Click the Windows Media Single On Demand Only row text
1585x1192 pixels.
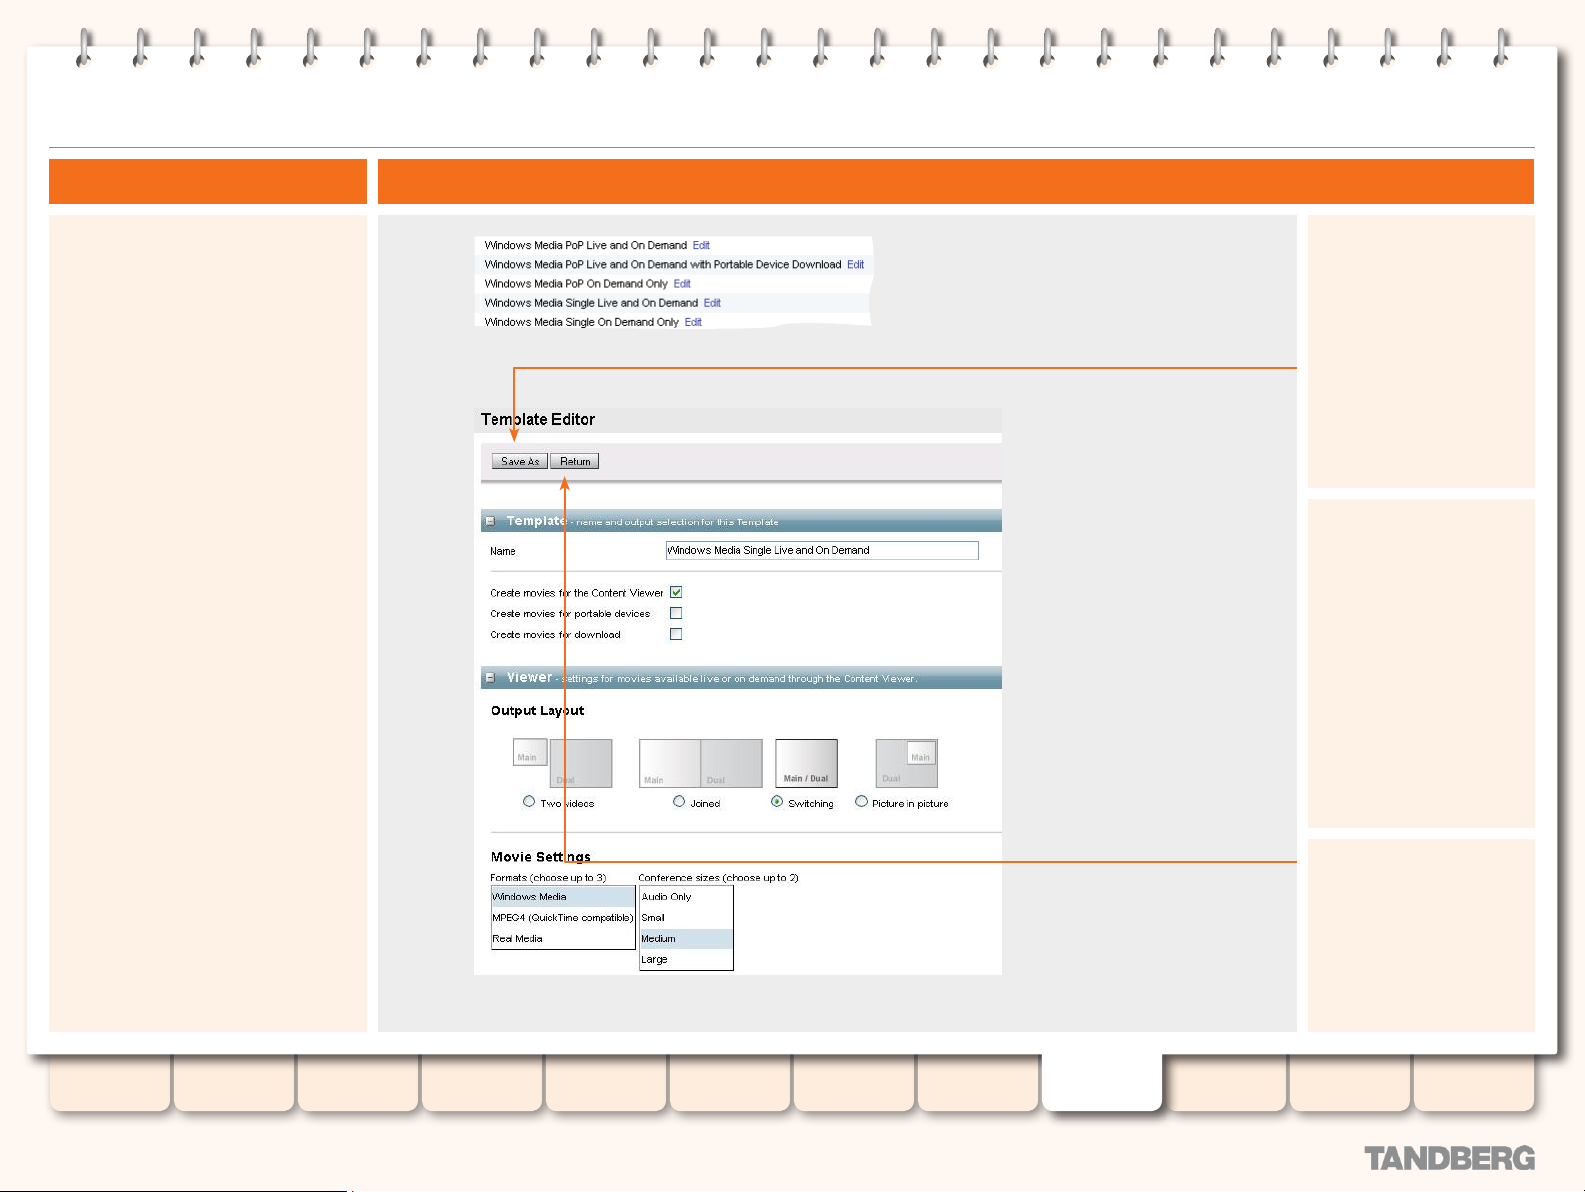coord(582,322)
